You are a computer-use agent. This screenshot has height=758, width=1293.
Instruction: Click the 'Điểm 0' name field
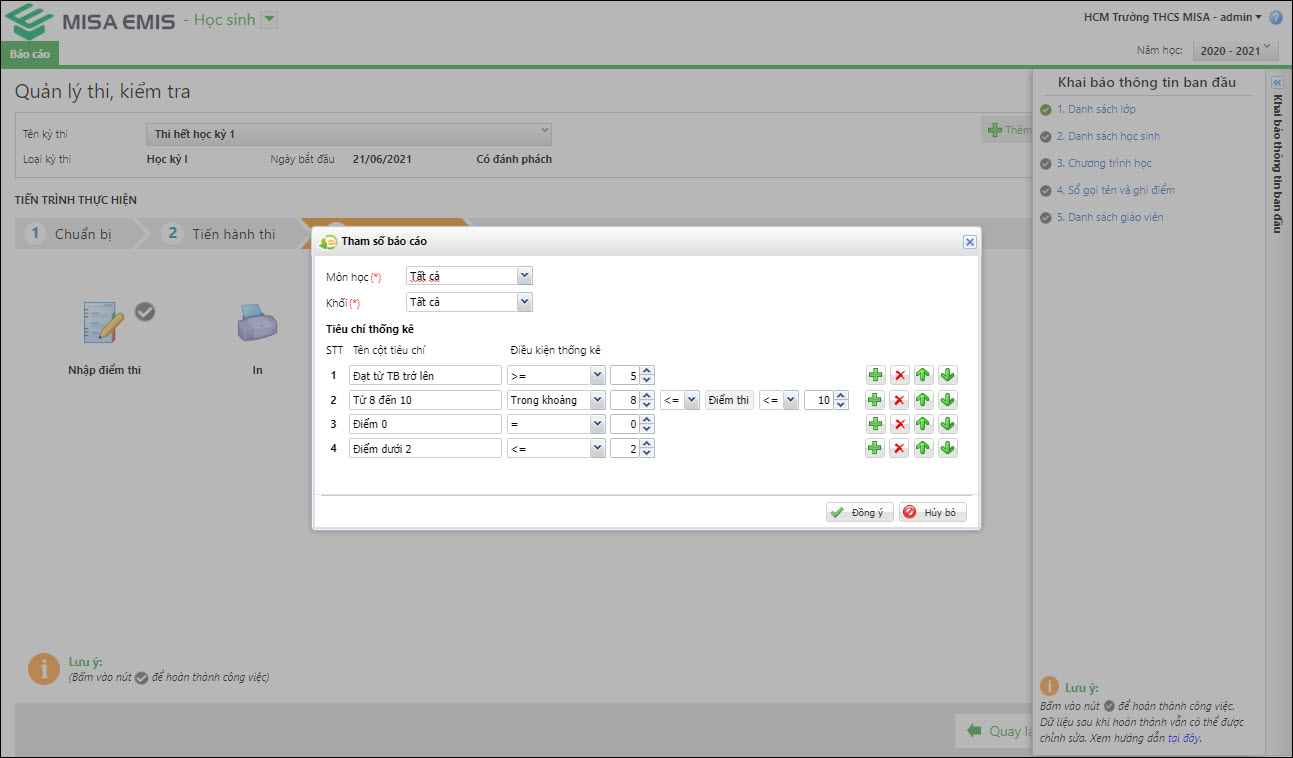425,424
